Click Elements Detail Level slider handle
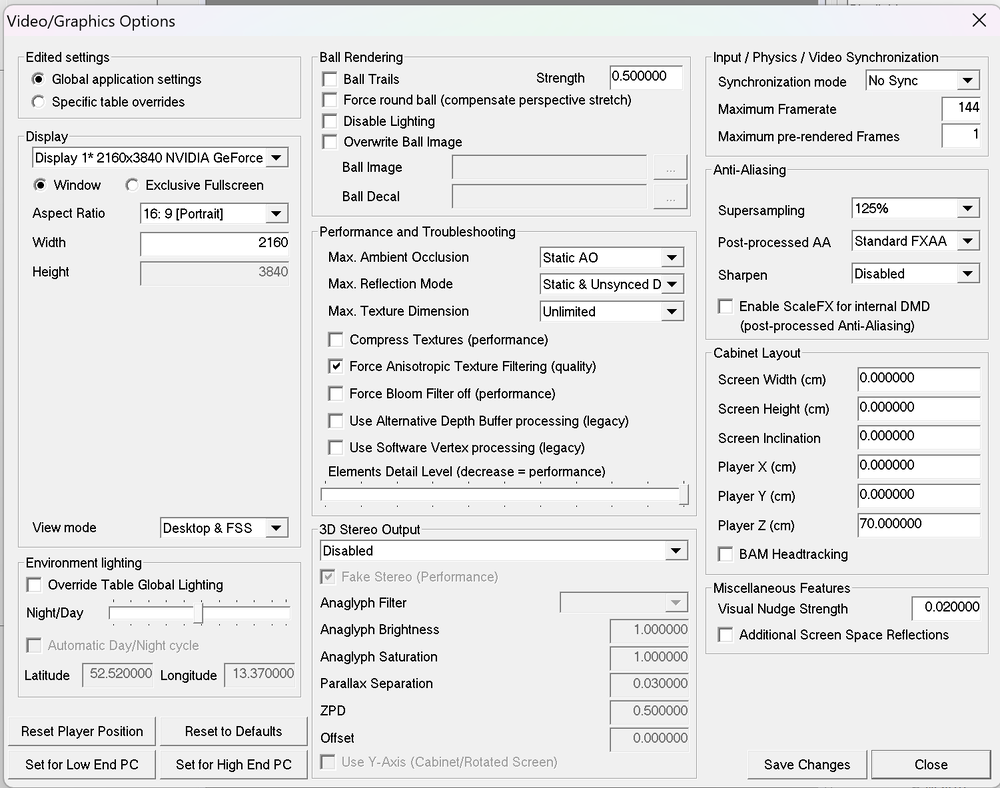 [x=684, y=494]
